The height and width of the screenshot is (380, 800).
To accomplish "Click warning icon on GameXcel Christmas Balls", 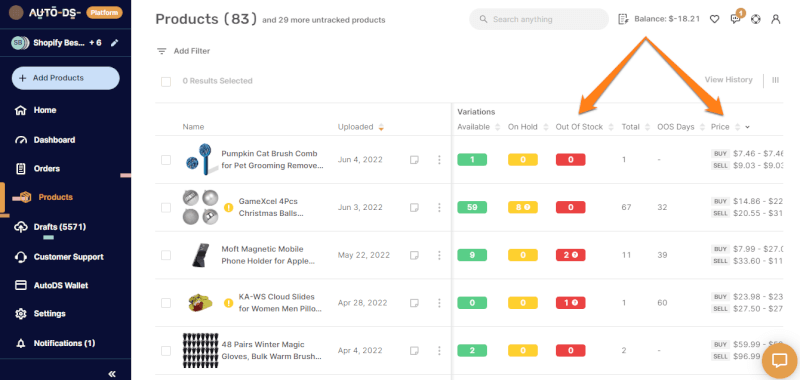I will click(x=229, y=208).
